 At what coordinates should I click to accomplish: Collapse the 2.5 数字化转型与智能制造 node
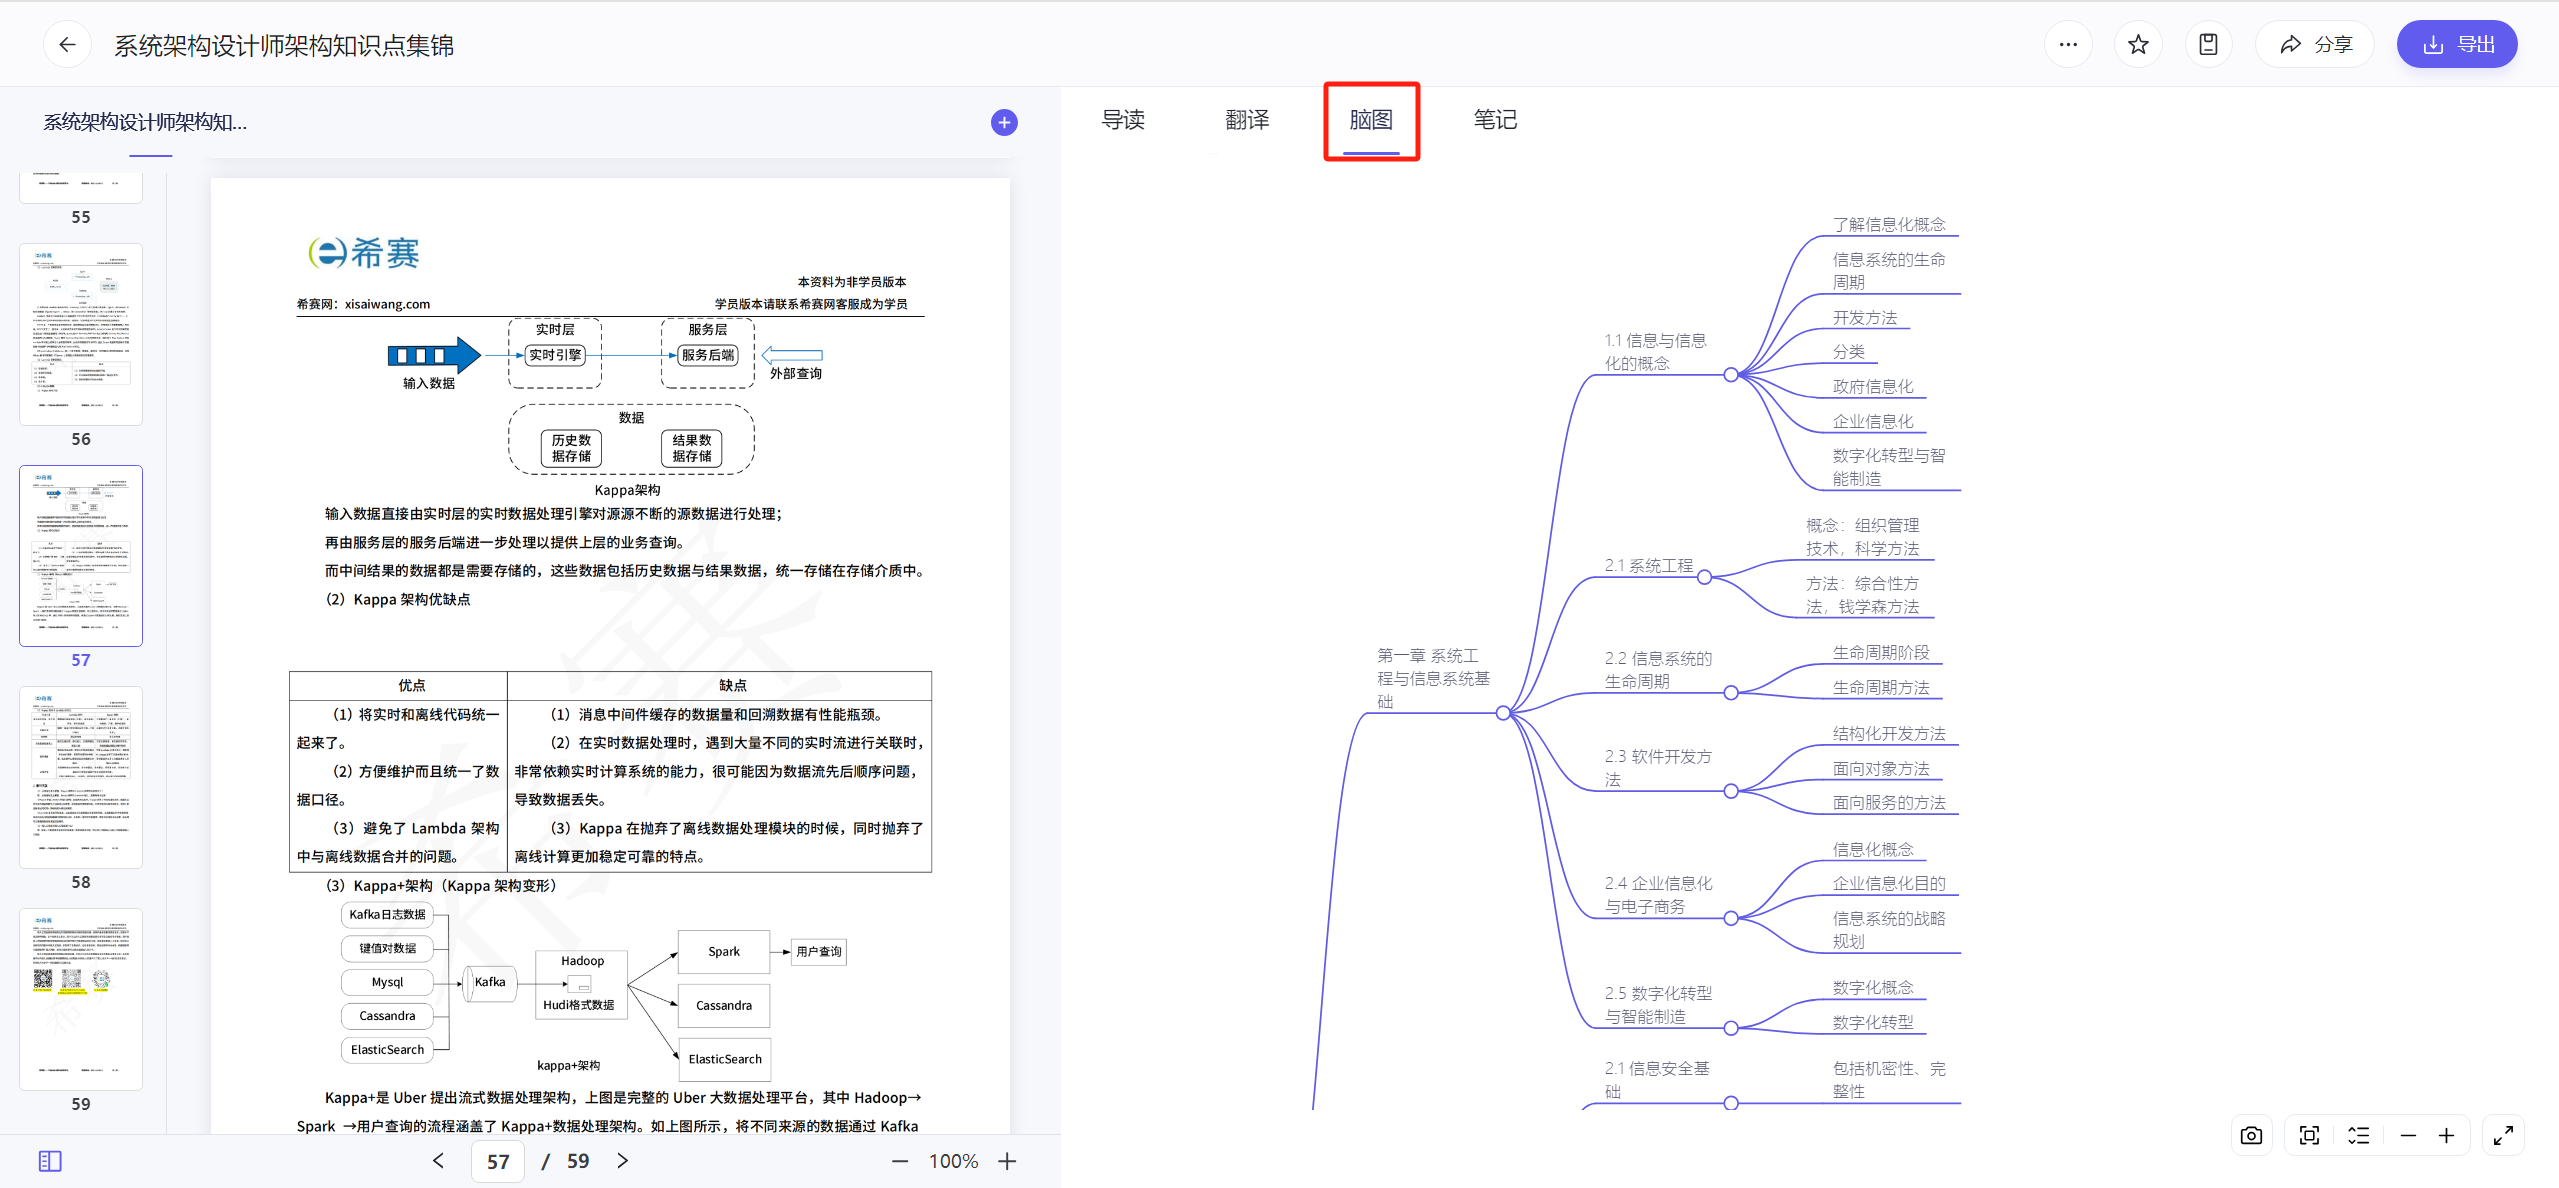[x=1731, y=1028]
